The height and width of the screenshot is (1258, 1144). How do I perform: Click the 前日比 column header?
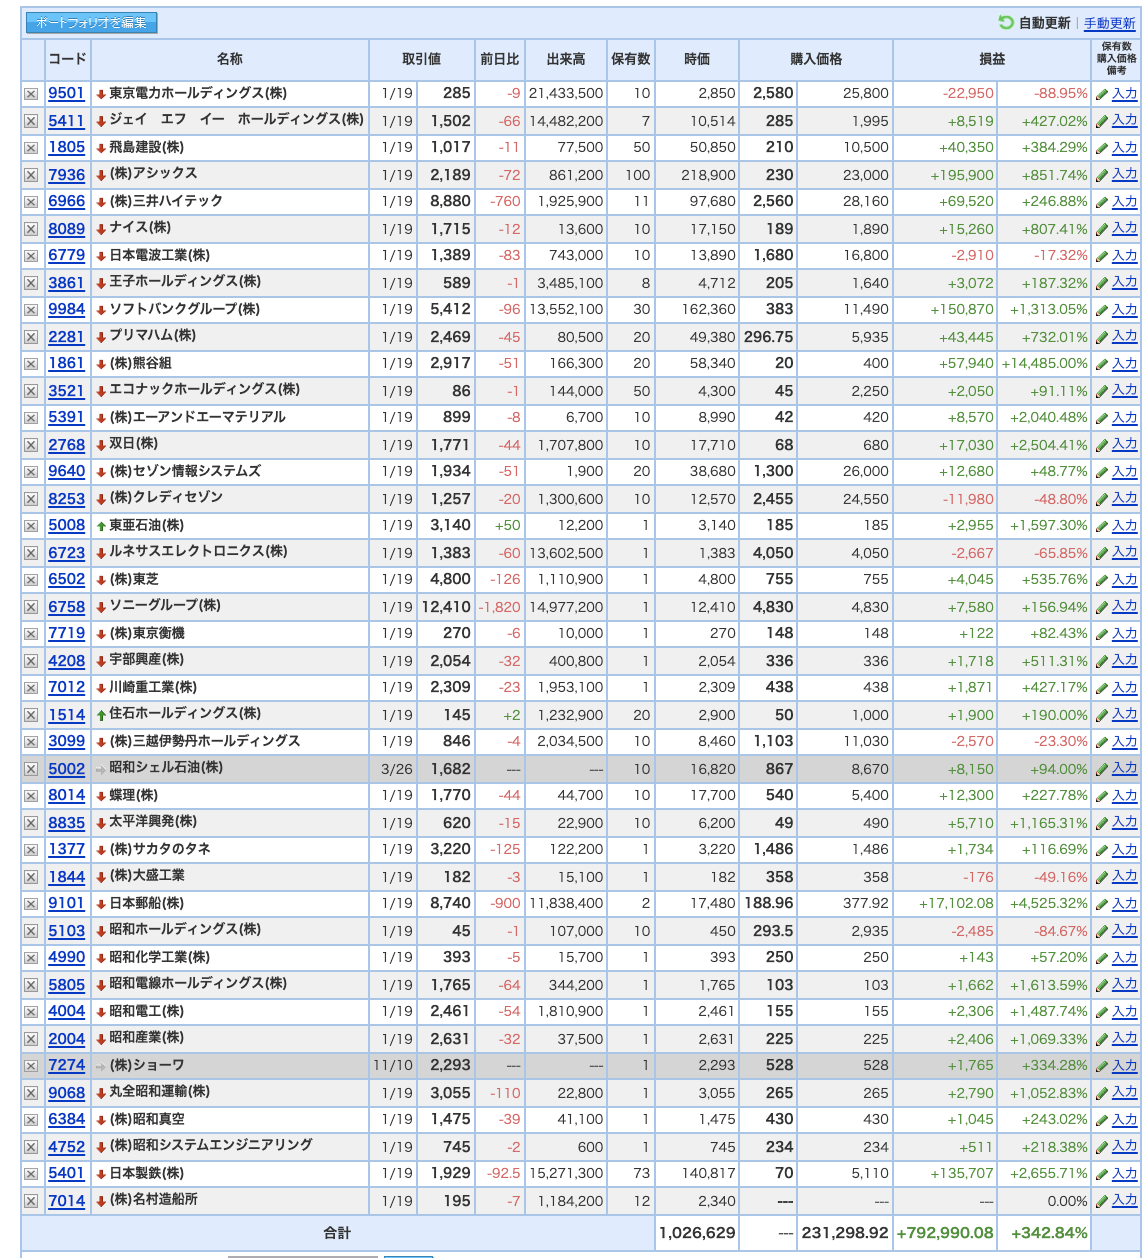[500, 59]
